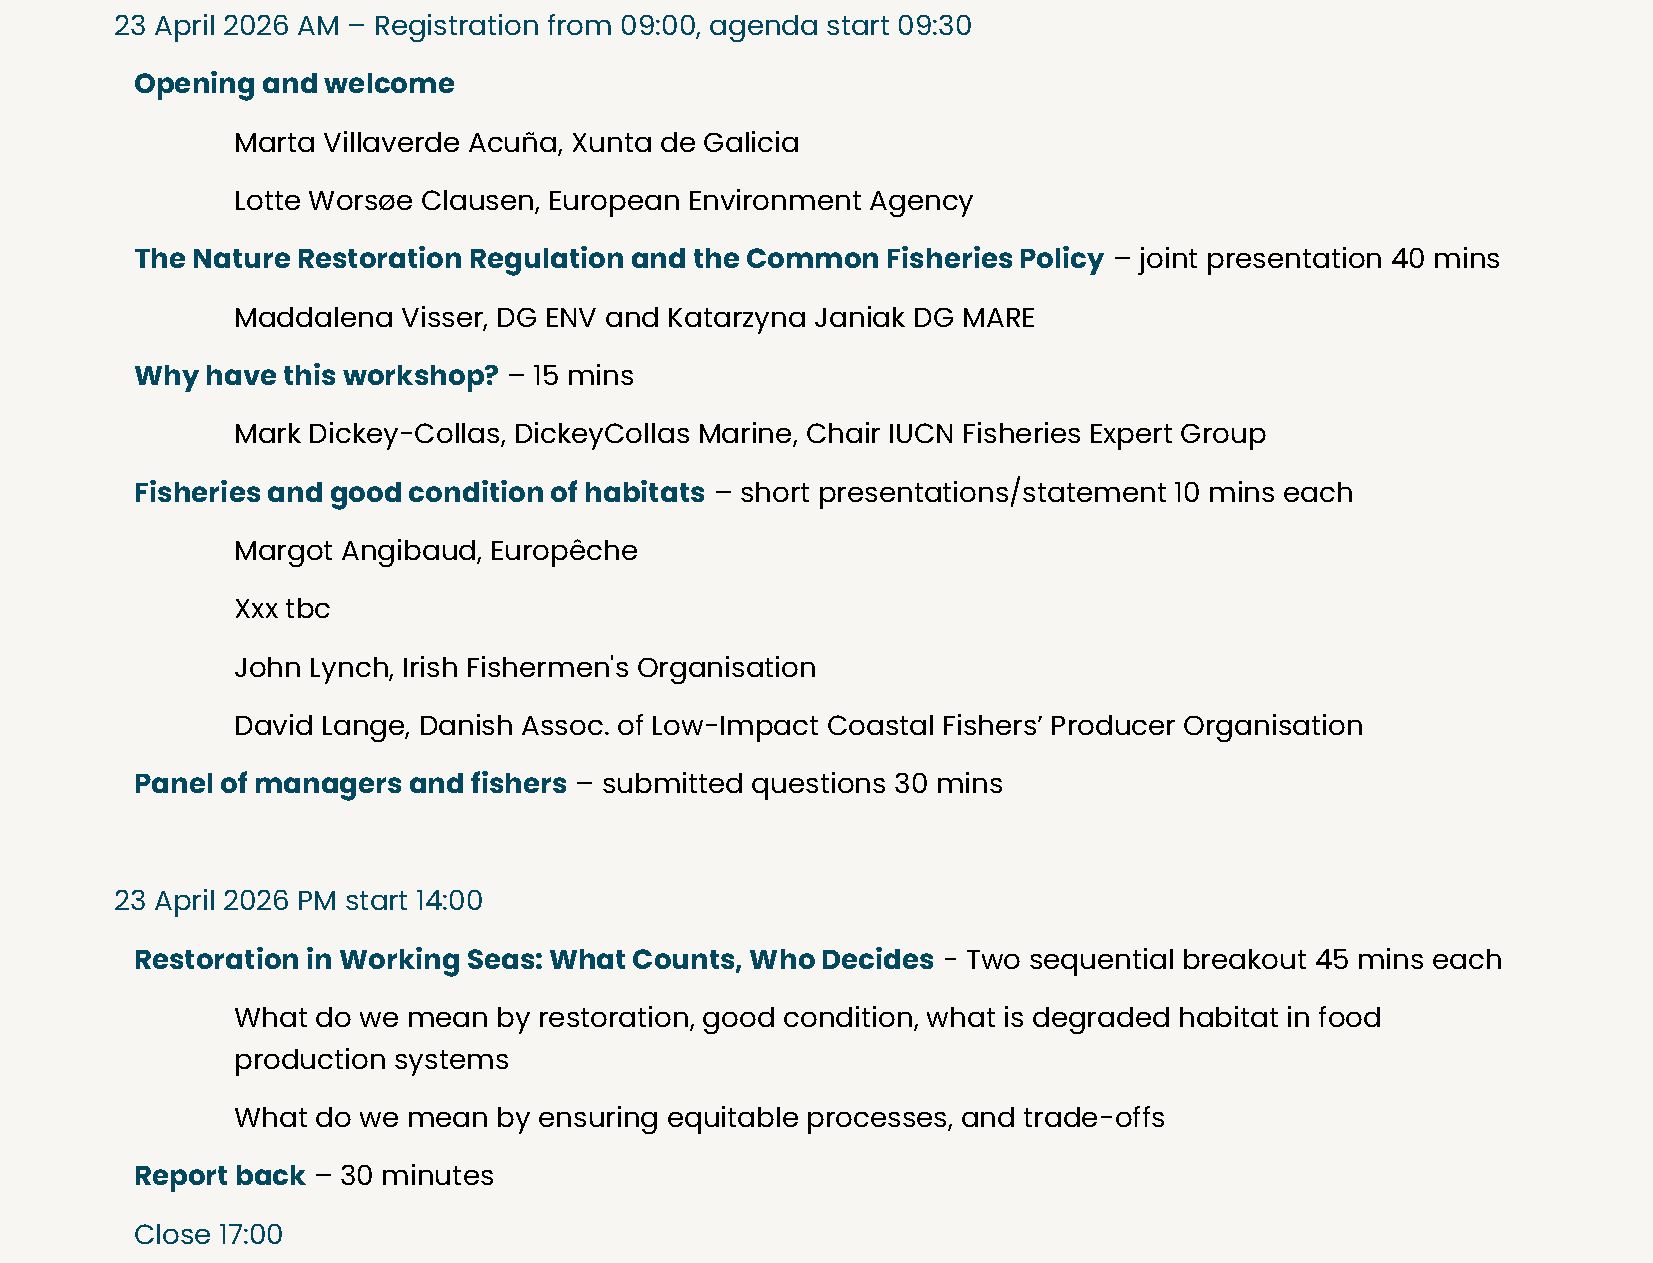This screenshot has height=1263, width=1653.
Task: Click 'Fisheries and good condition of habitats' heading
Action: click(419, 493)
